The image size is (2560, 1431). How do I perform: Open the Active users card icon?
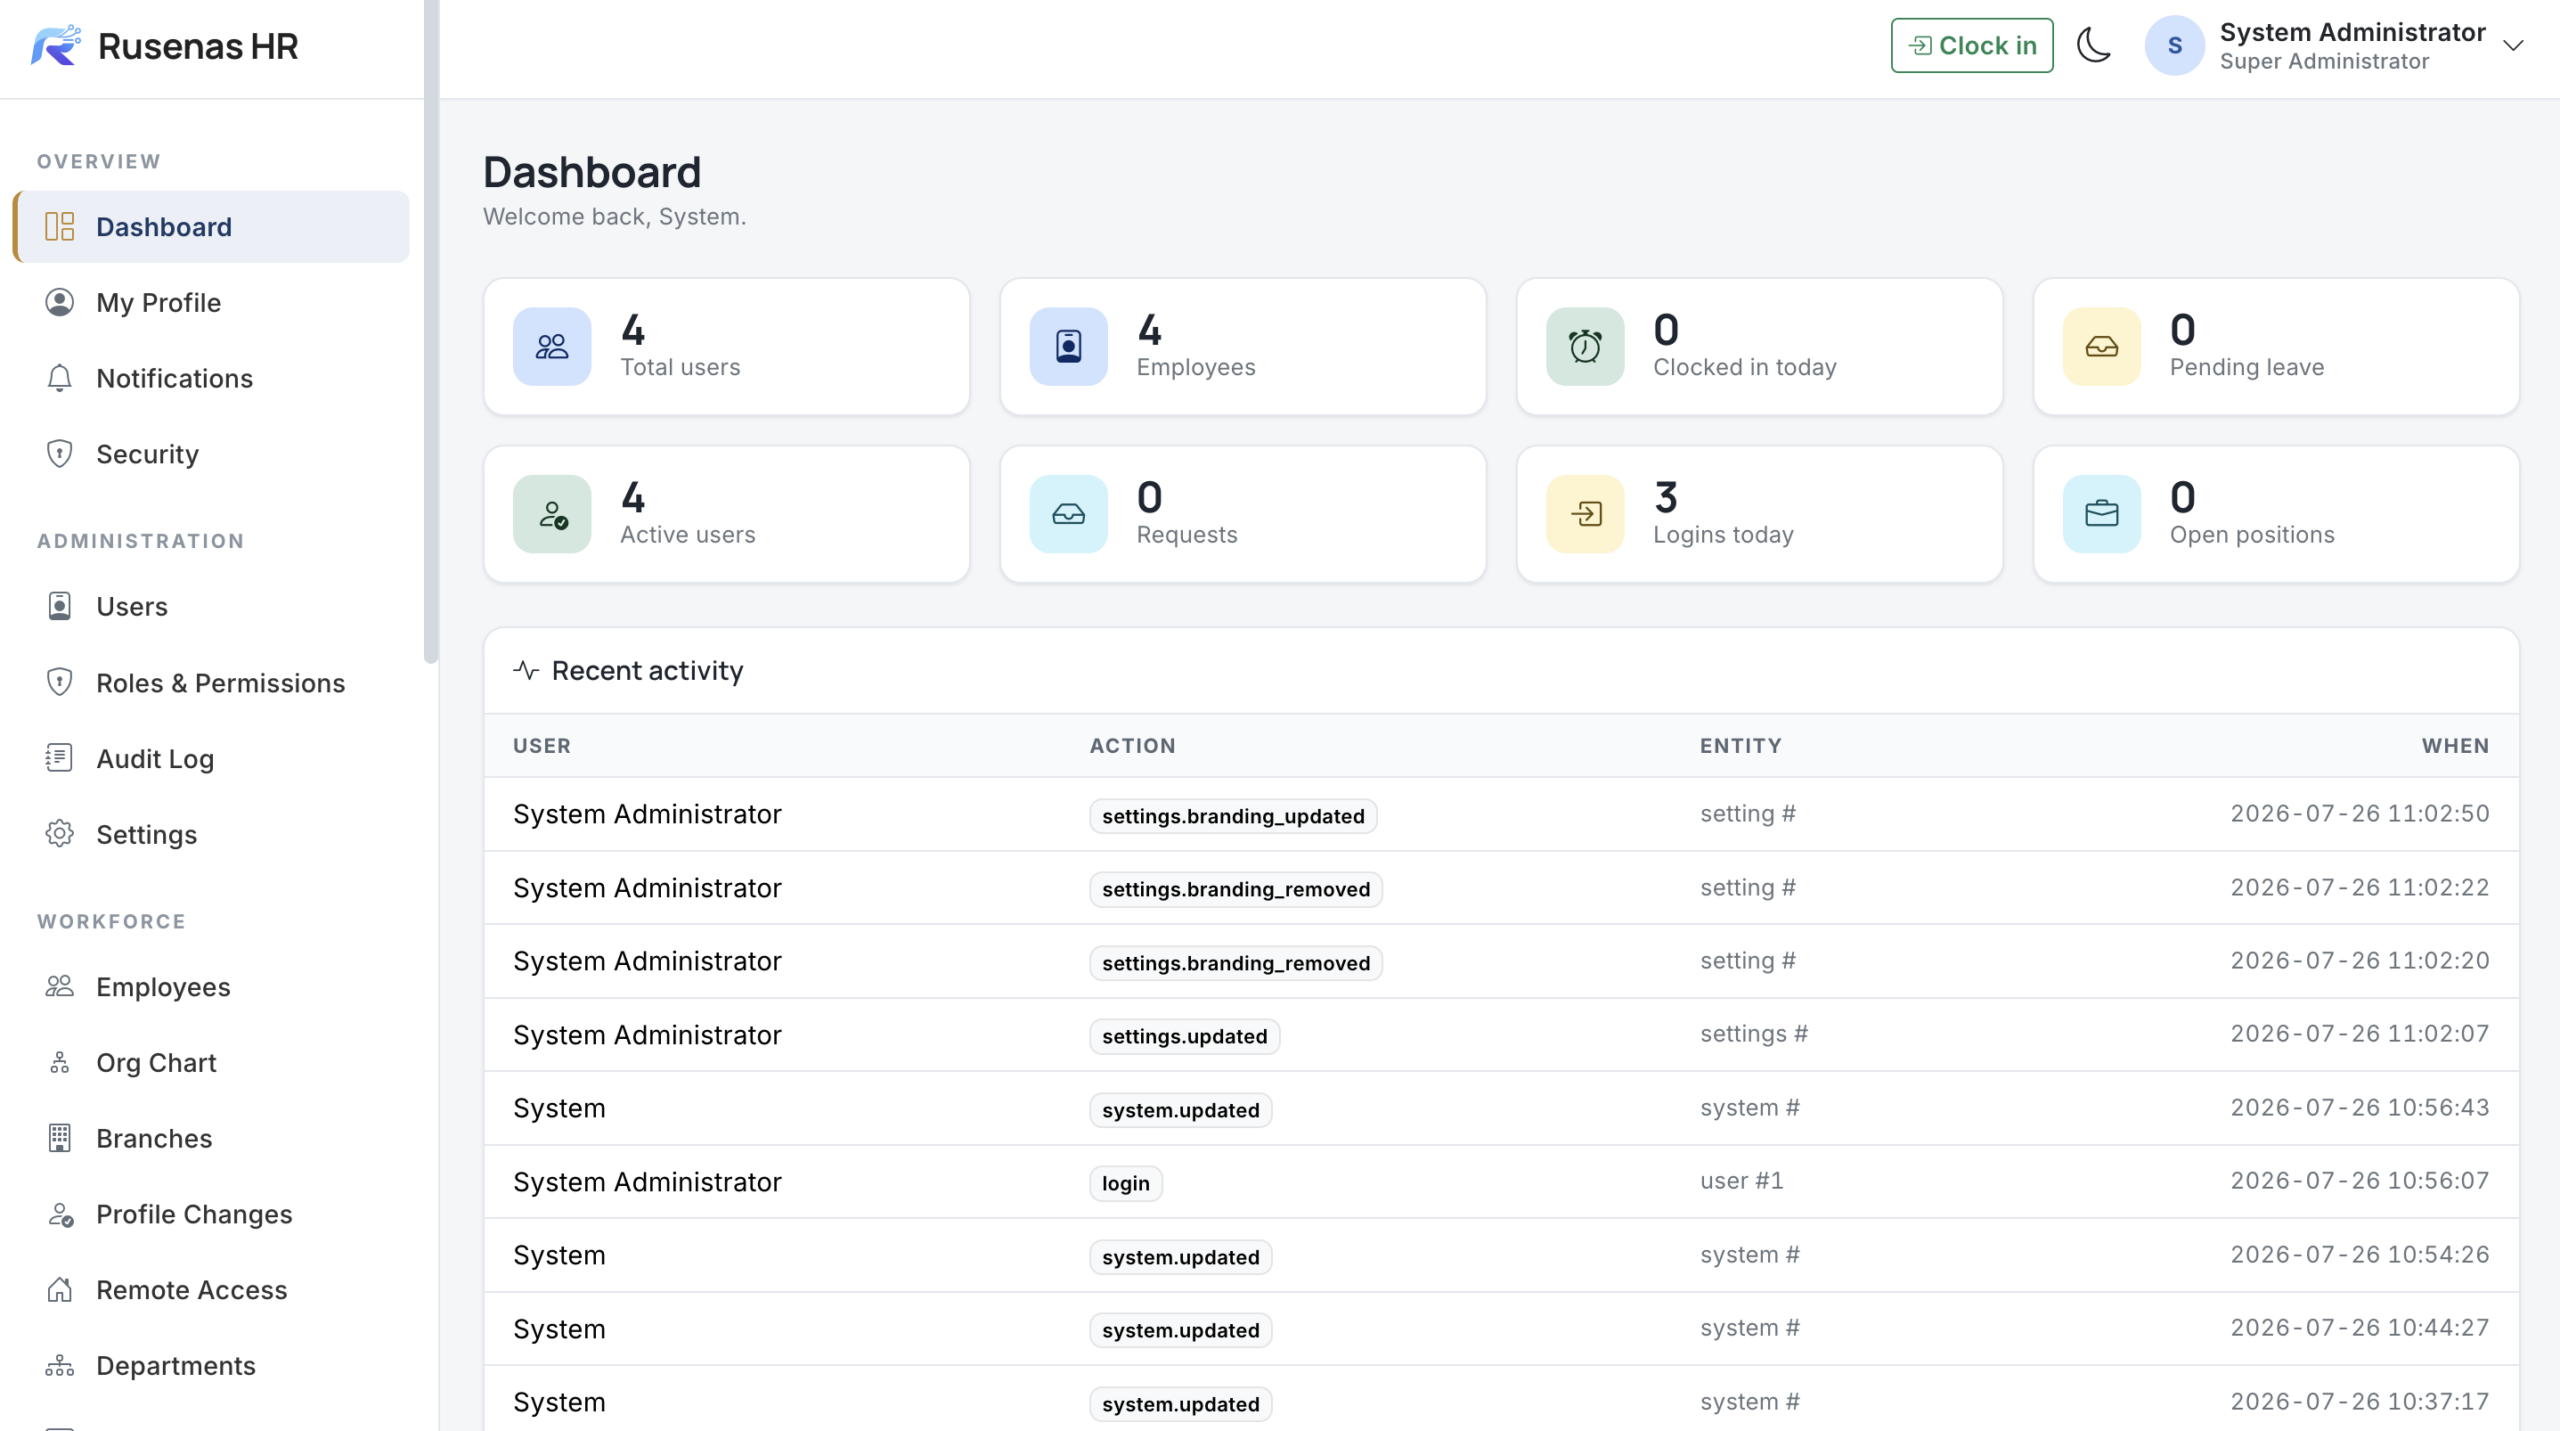coord(552,514)
